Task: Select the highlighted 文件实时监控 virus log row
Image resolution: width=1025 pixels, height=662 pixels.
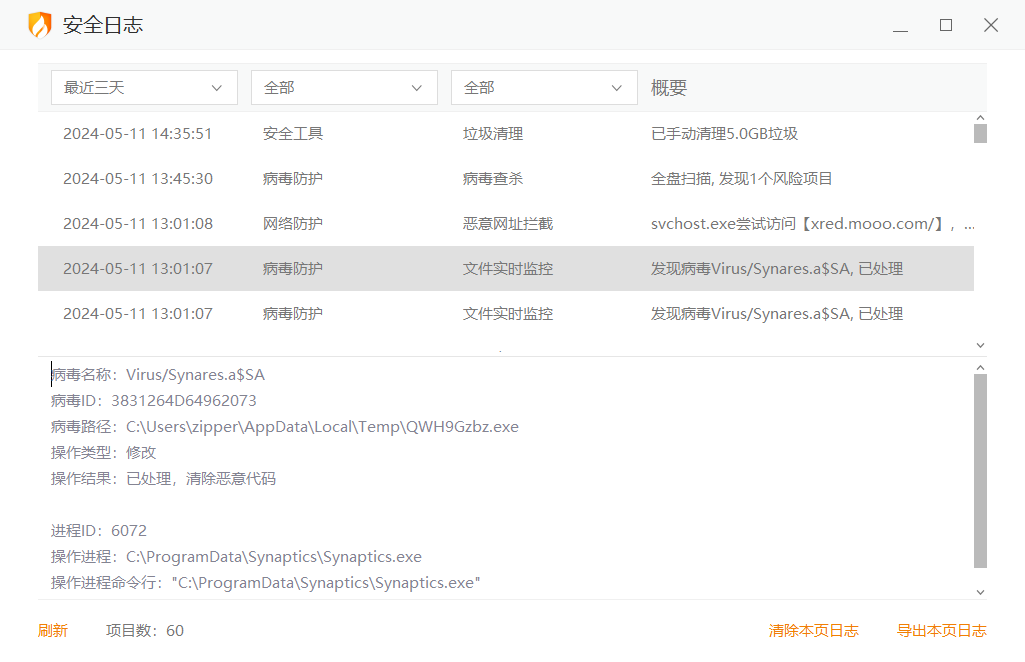Action: click(x=505, y=269)
